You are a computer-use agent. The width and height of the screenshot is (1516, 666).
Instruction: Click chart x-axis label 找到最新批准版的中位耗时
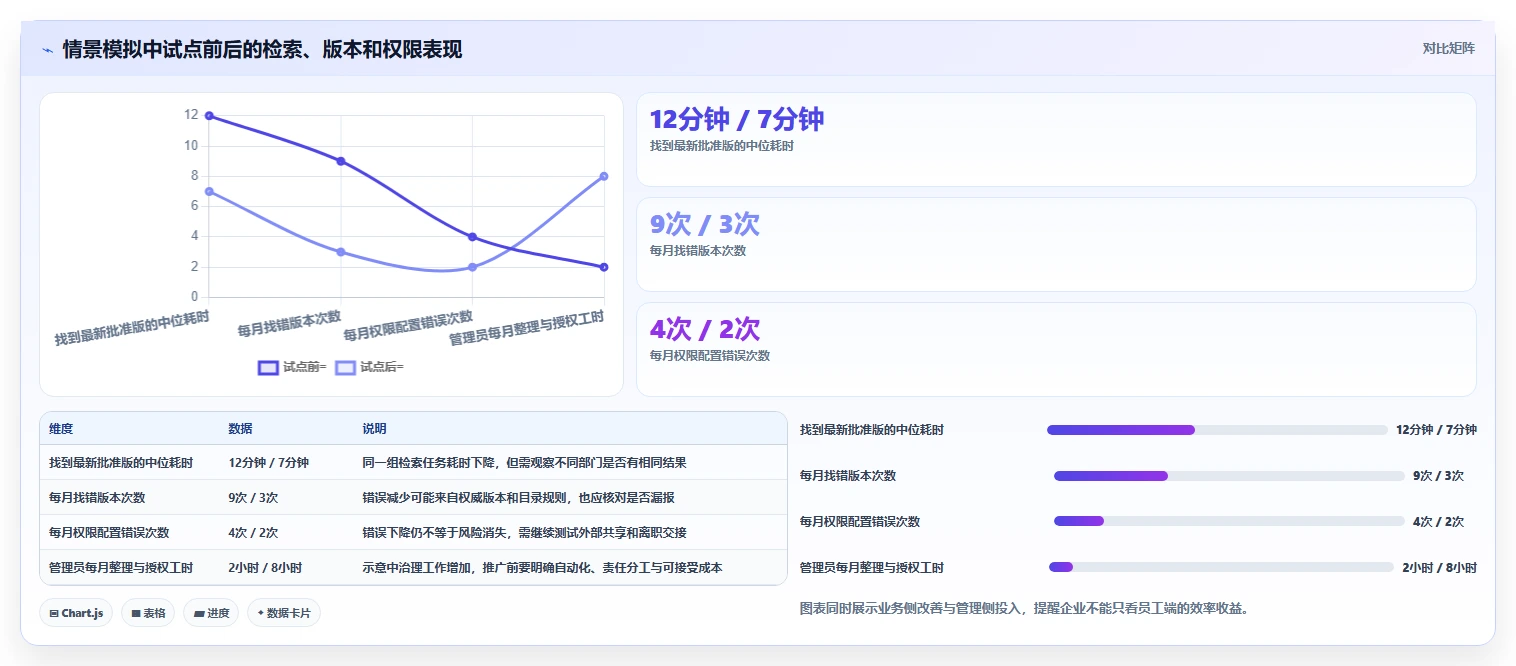132,328
